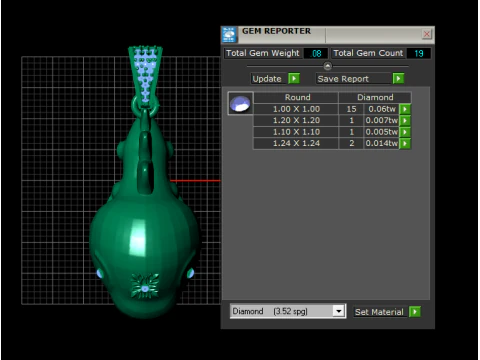Open the Diamond (3.52 spg) material dropdown
Screen dimensions: 480x360
(339, 311)
